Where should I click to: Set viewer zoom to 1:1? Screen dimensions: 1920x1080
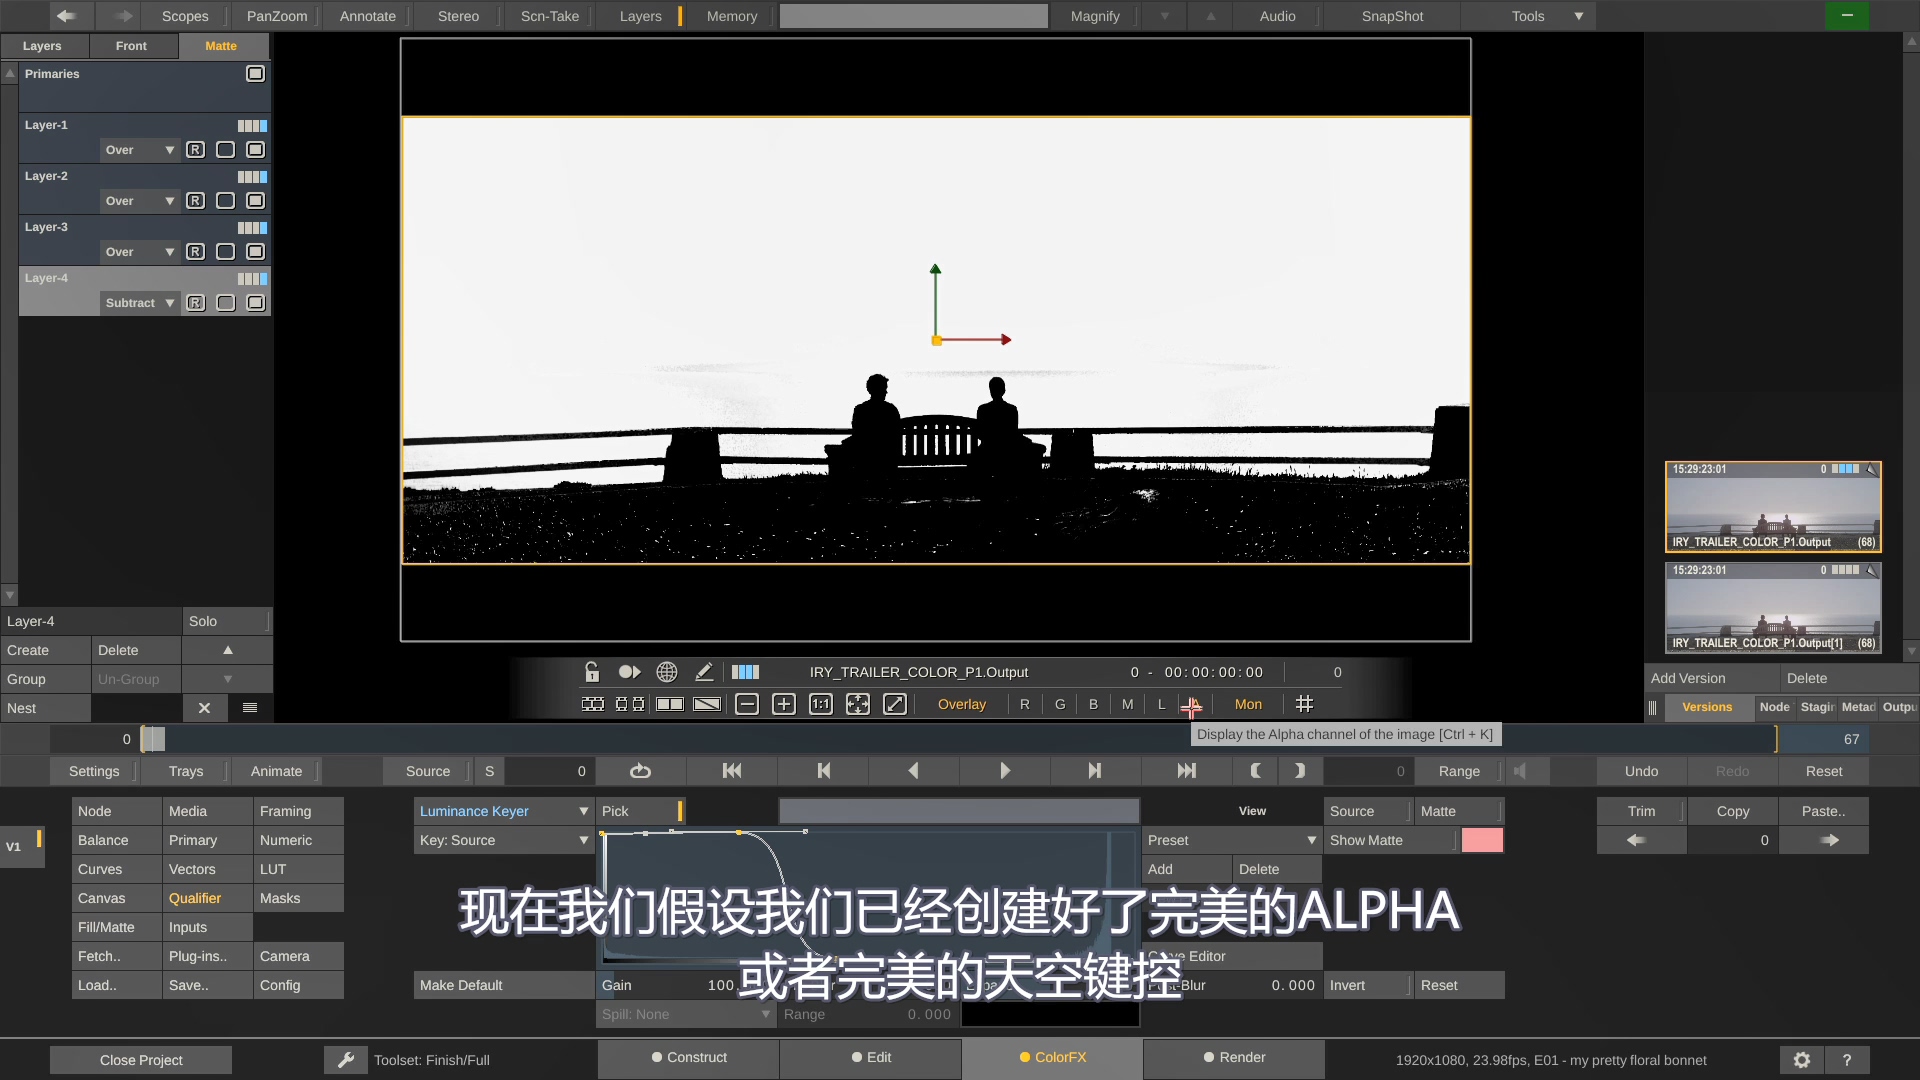[x=821, y=704]
